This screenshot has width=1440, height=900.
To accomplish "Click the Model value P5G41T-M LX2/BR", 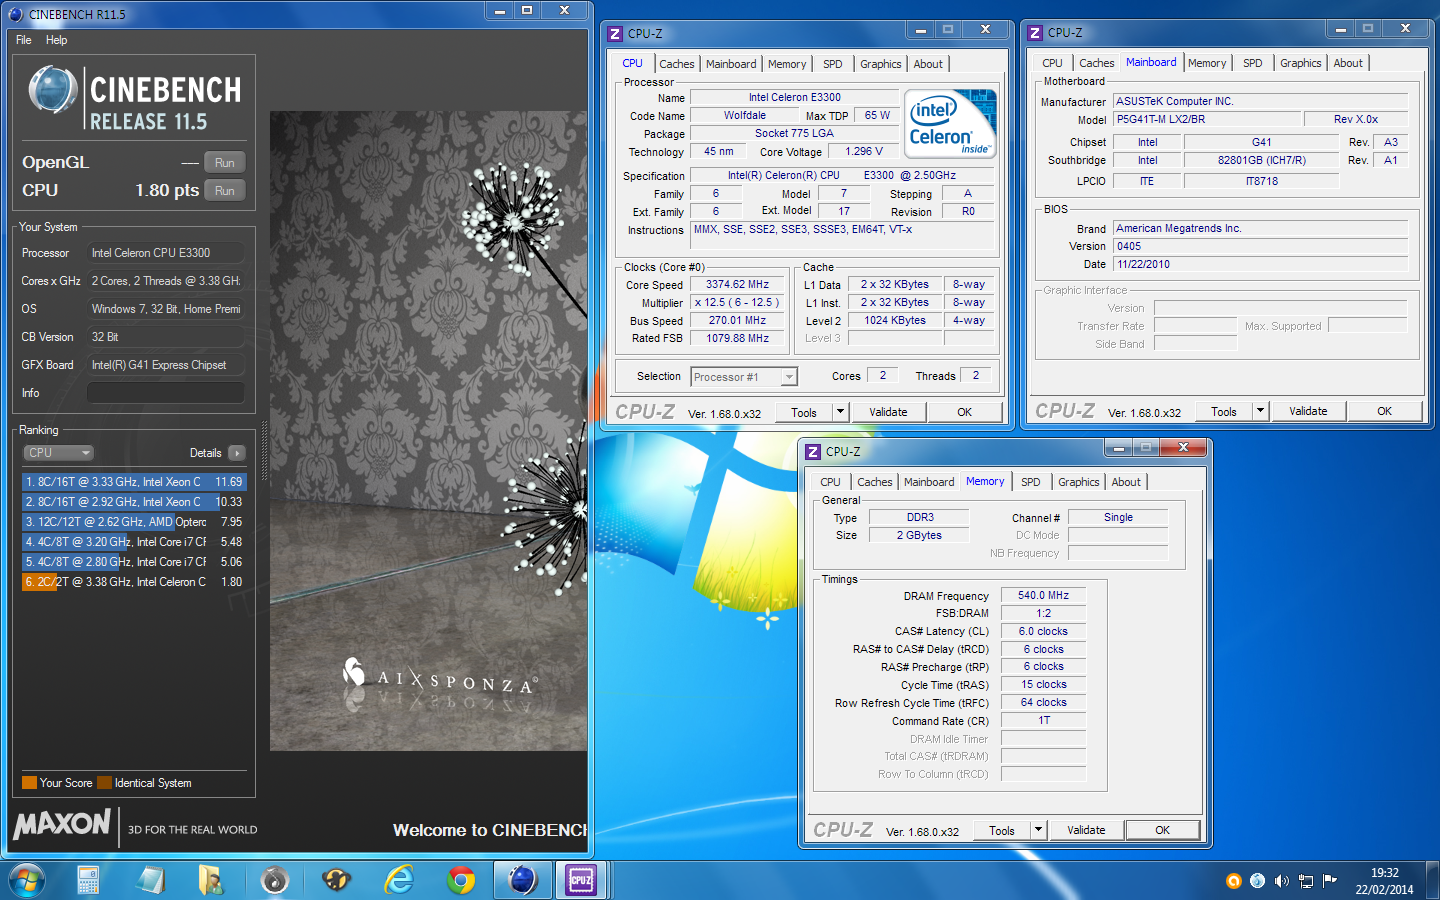I will (x=1207, y=119).
